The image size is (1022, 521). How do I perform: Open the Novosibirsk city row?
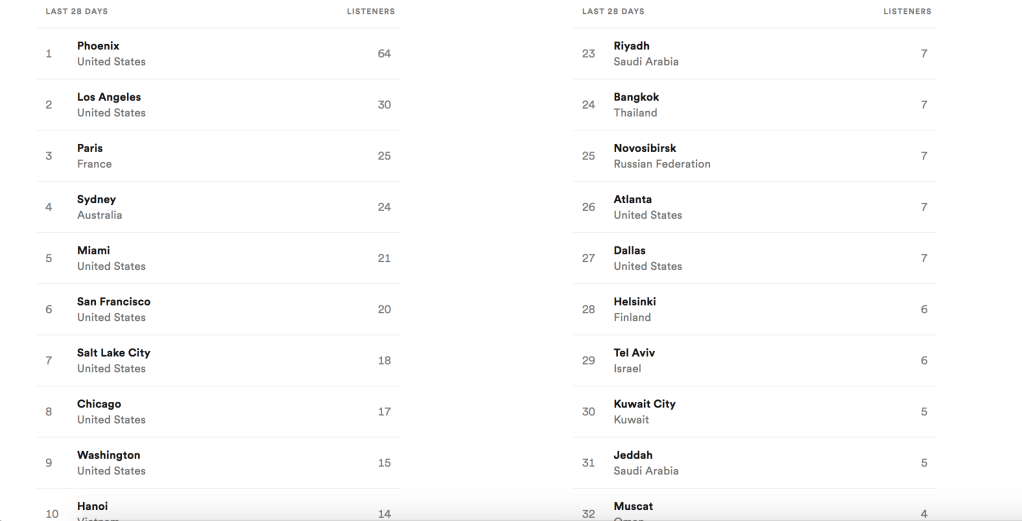tap(754, 156)
